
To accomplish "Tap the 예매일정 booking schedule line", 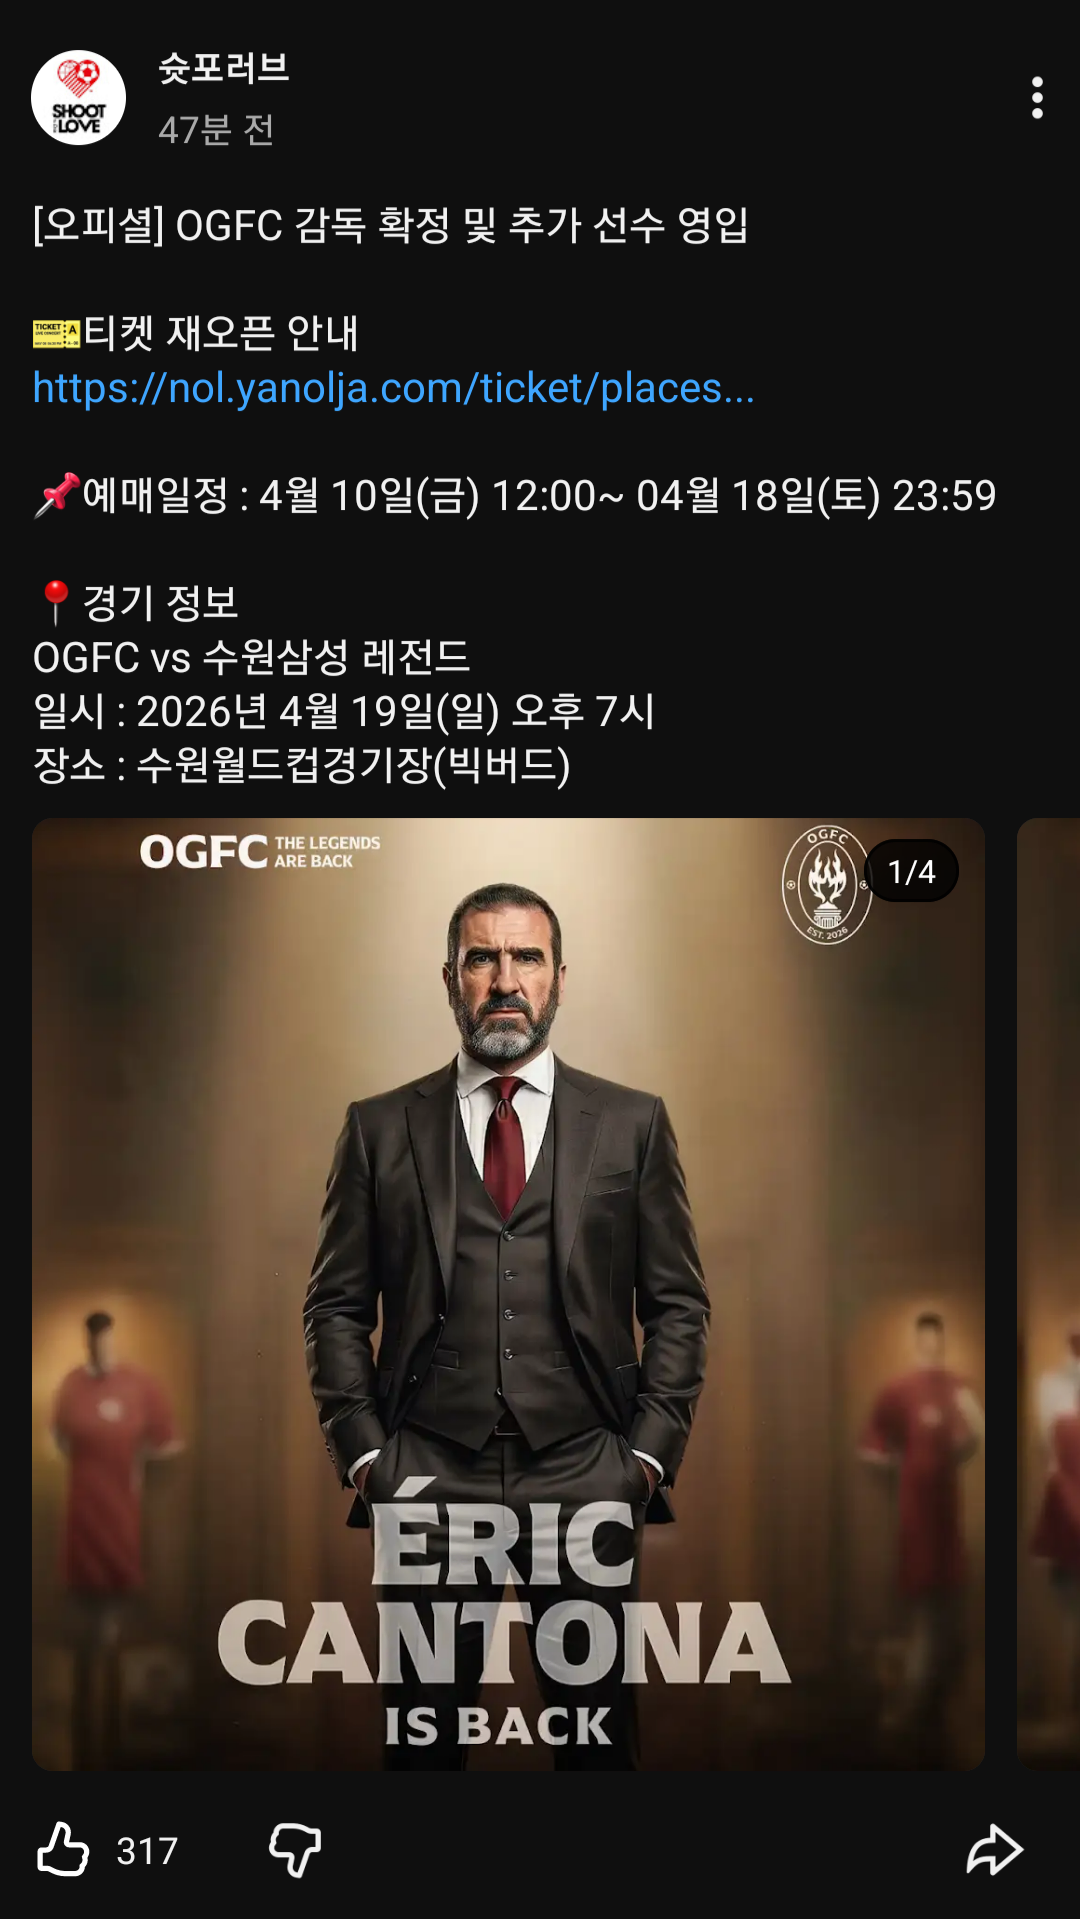I will pos(515,496).
